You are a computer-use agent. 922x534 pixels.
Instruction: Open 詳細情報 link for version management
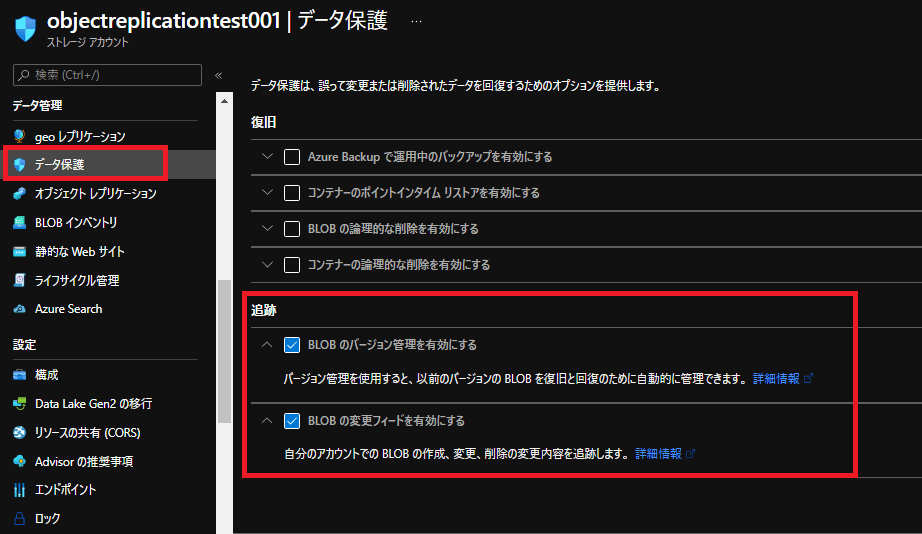coord(776,379)
